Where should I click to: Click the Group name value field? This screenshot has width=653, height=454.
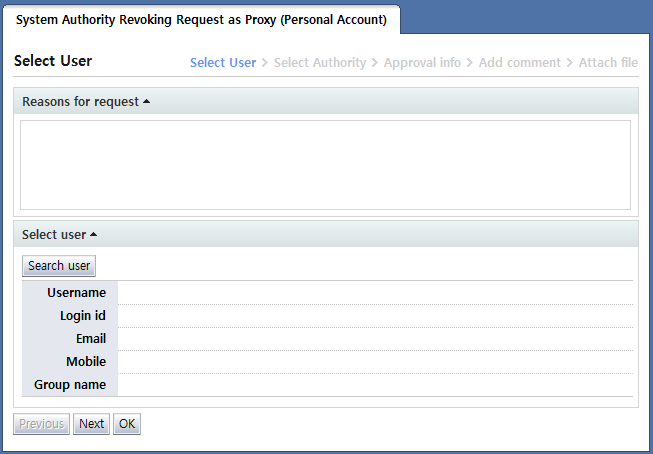coord(375,385)
